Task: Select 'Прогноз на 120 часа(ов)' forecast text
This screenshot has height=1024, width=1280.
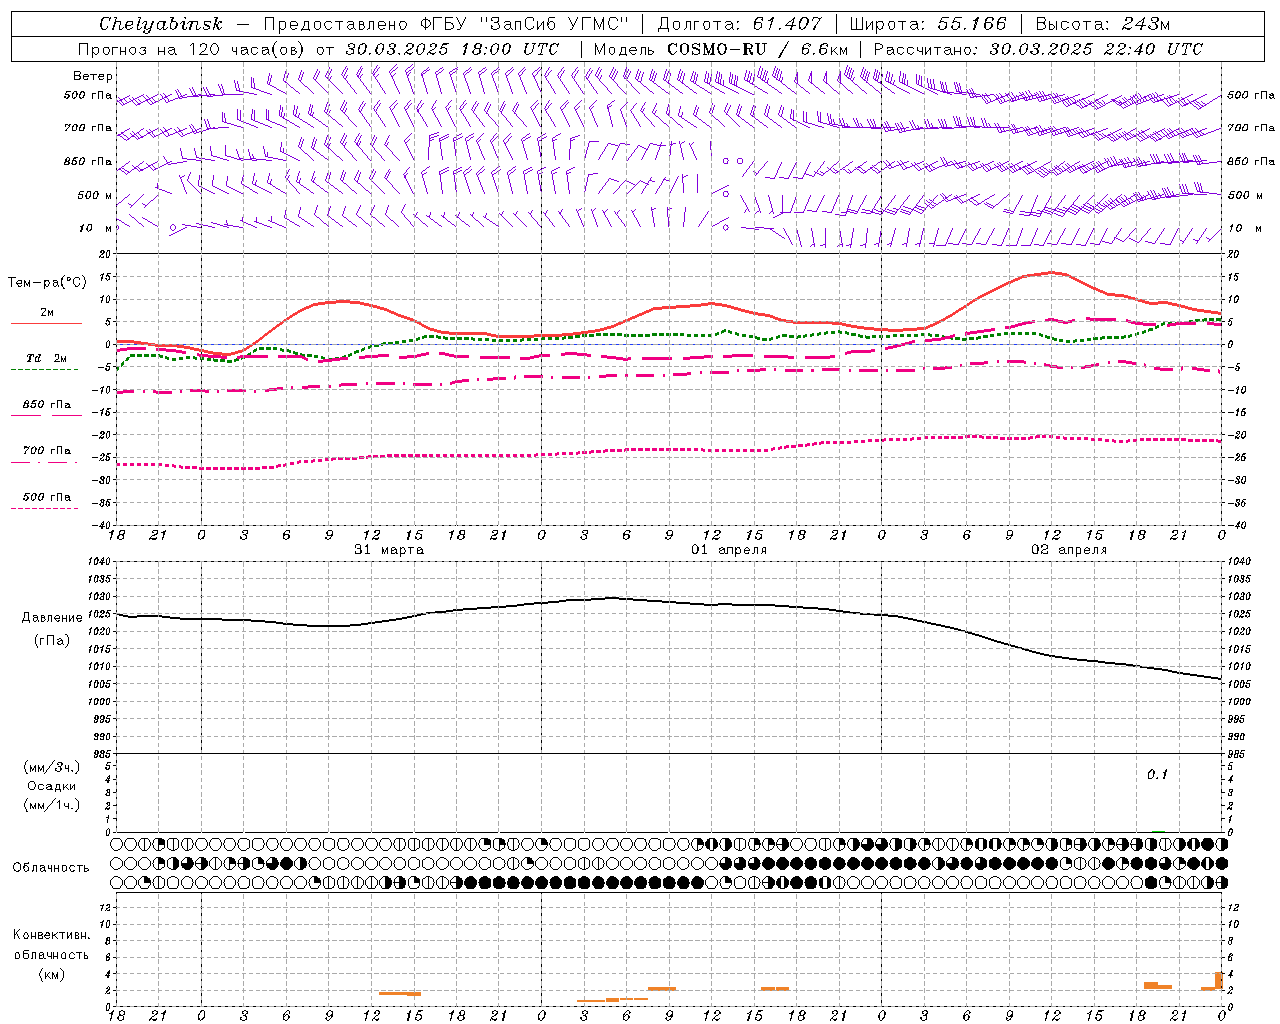Action: click(x=193, y=49)
